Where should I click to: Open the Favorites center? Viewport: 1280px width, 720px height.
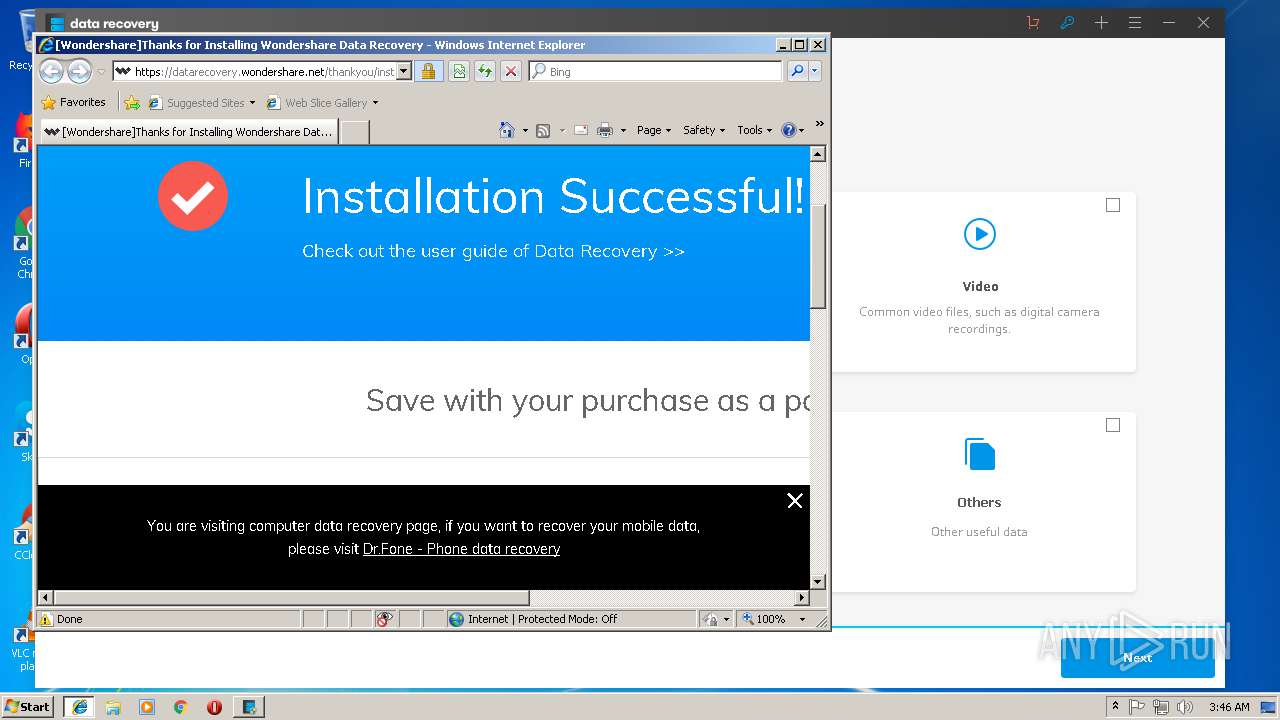click(x=73, y=102)
